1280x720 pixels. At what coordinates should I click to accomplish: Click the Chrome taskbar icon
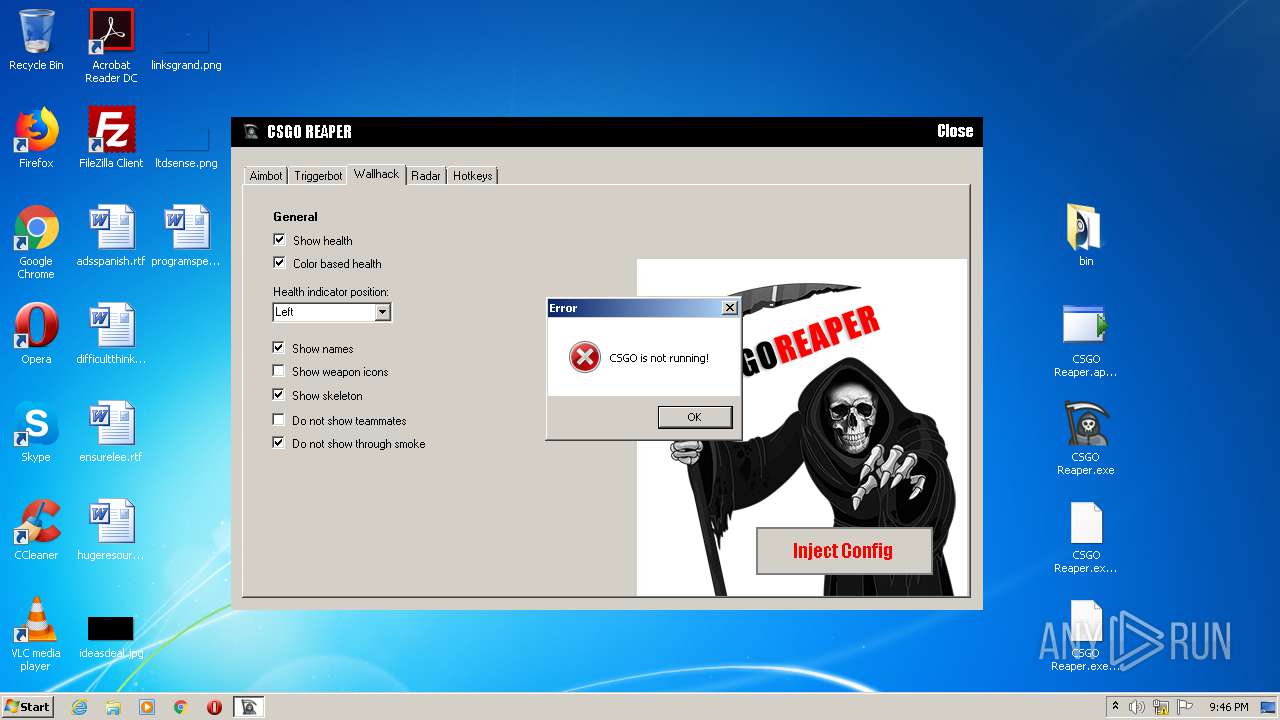[x=181, y=707]
